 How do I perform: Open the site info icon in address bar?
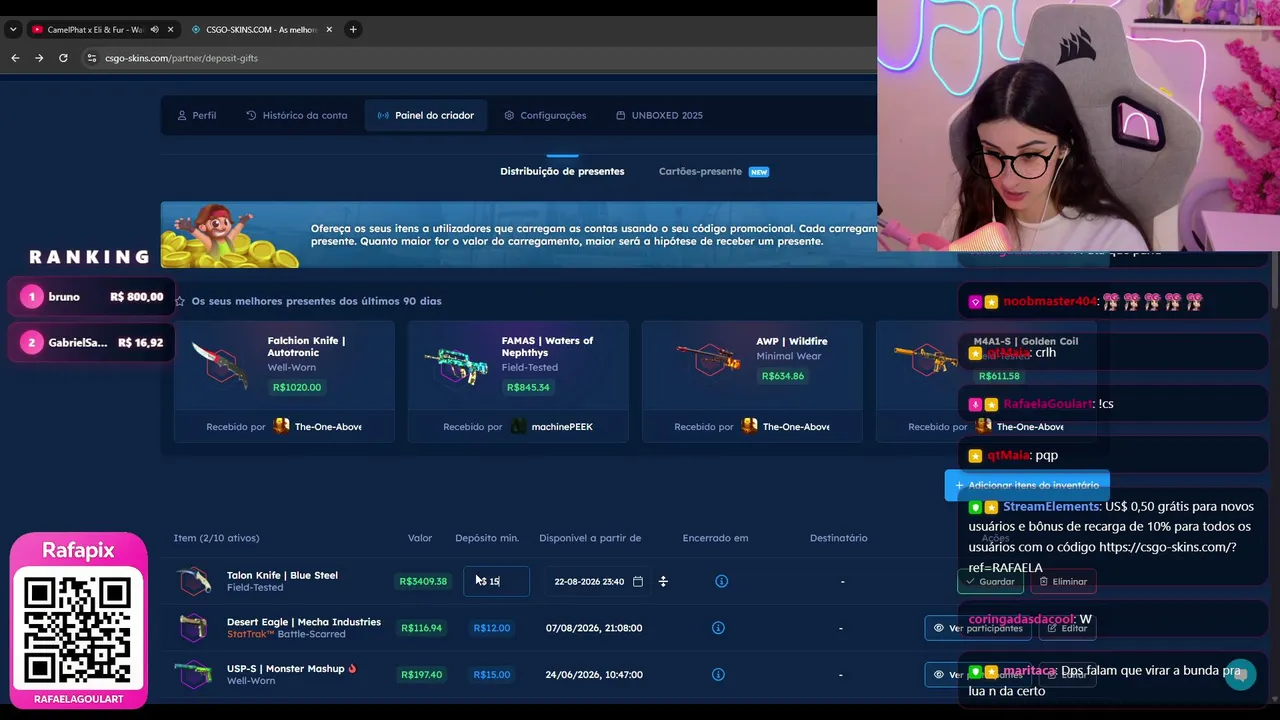click(92, 58)
